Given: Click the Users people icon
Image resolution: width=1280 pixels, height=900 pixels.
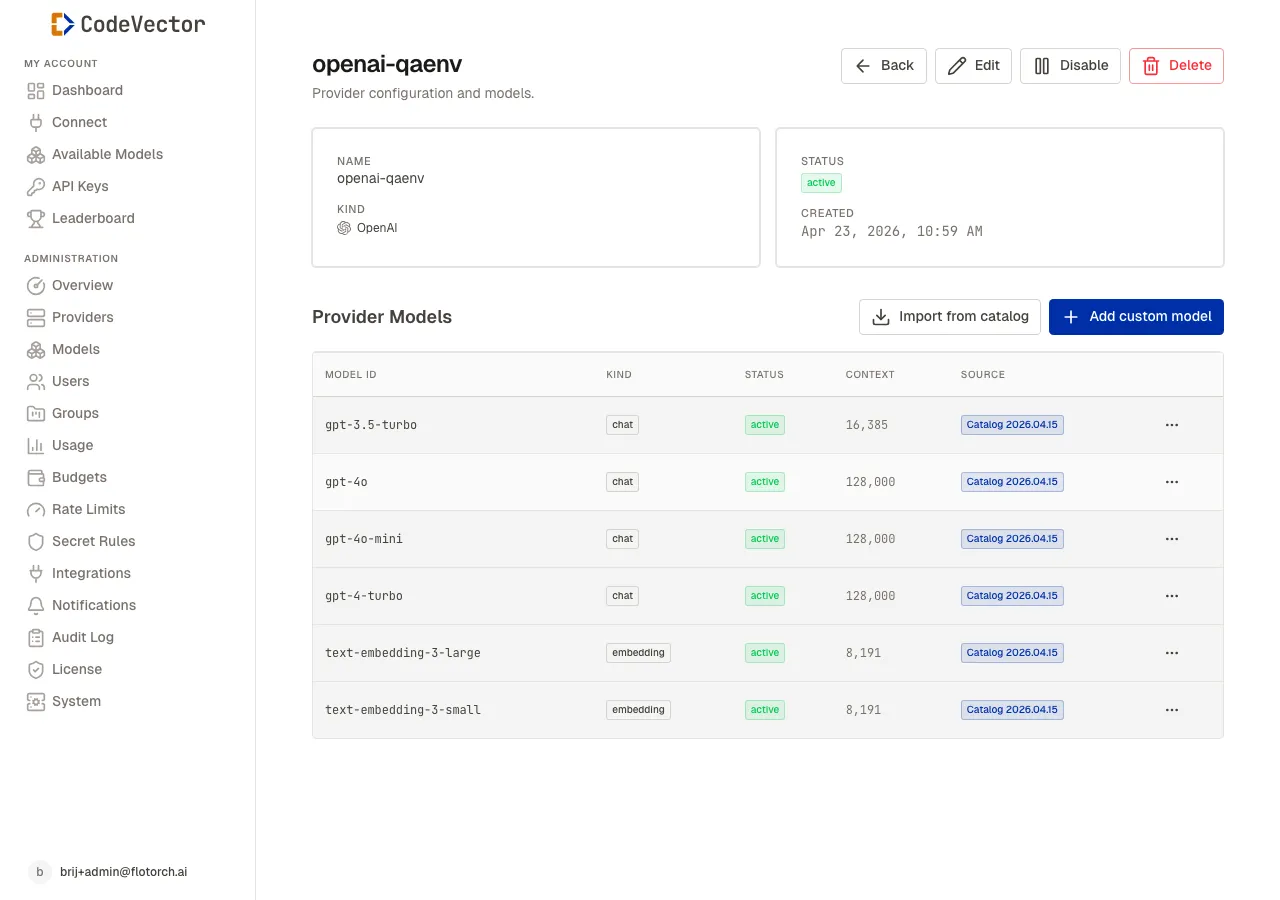Looking at the screenshot, I should coord(36,382).
